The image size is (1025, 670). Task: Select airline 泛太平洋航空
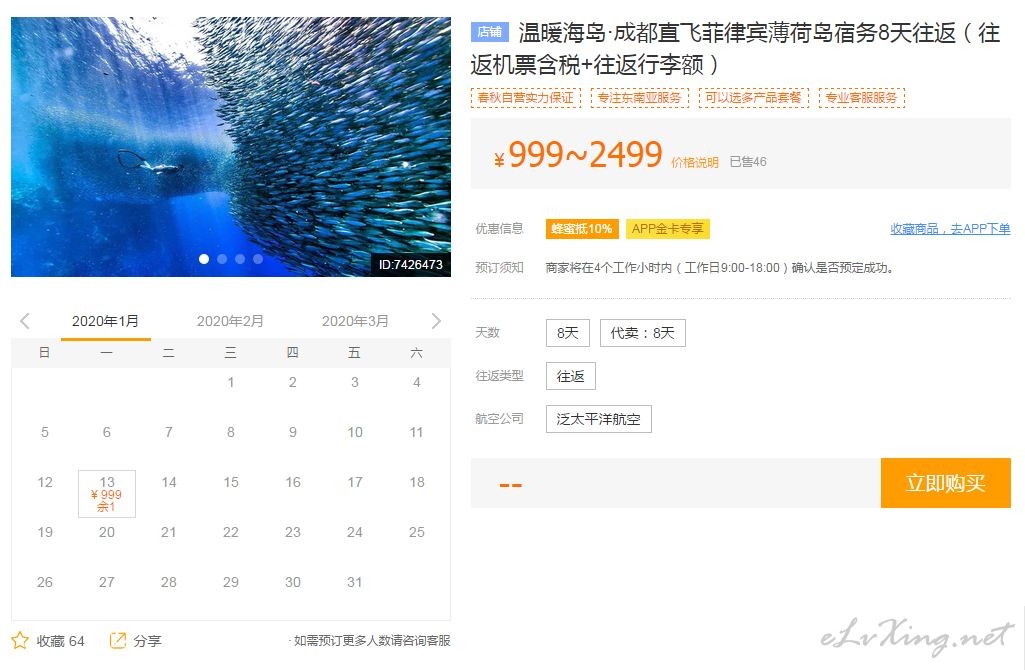click(x=599, y=419)
